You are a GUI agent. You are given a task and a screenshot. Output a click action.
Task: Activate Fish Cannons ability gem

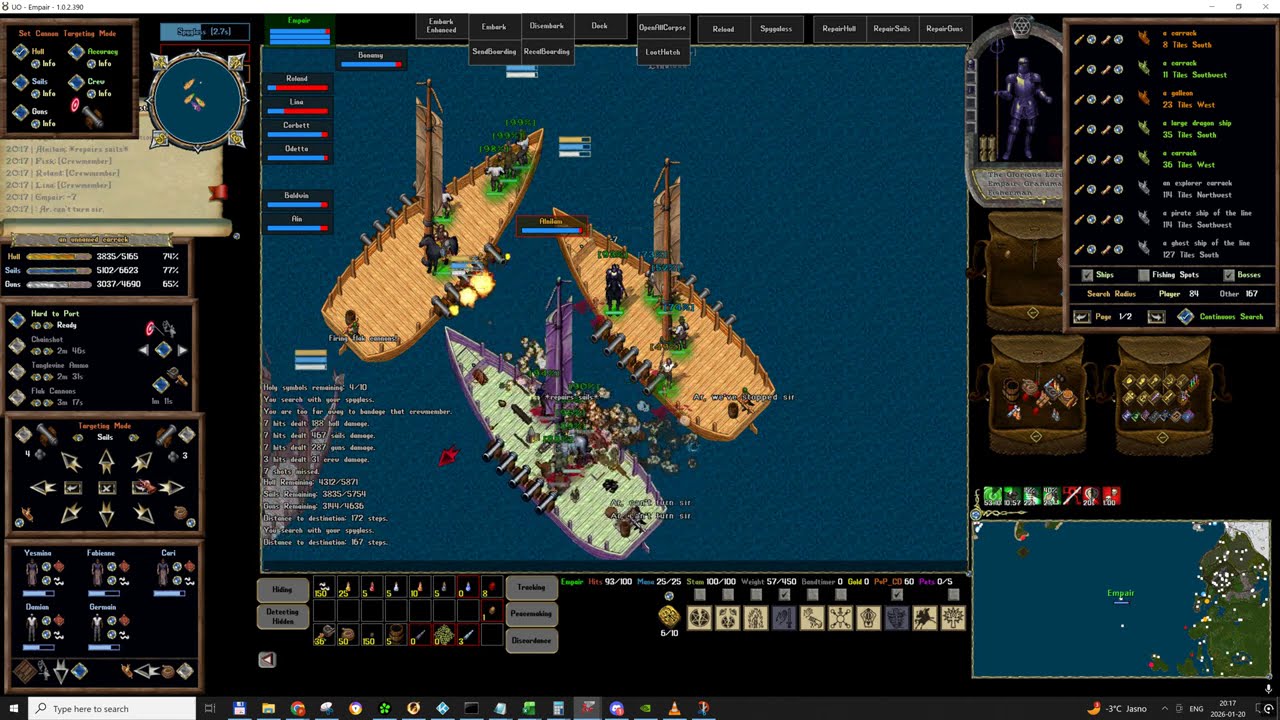click(x=17, y=397)
